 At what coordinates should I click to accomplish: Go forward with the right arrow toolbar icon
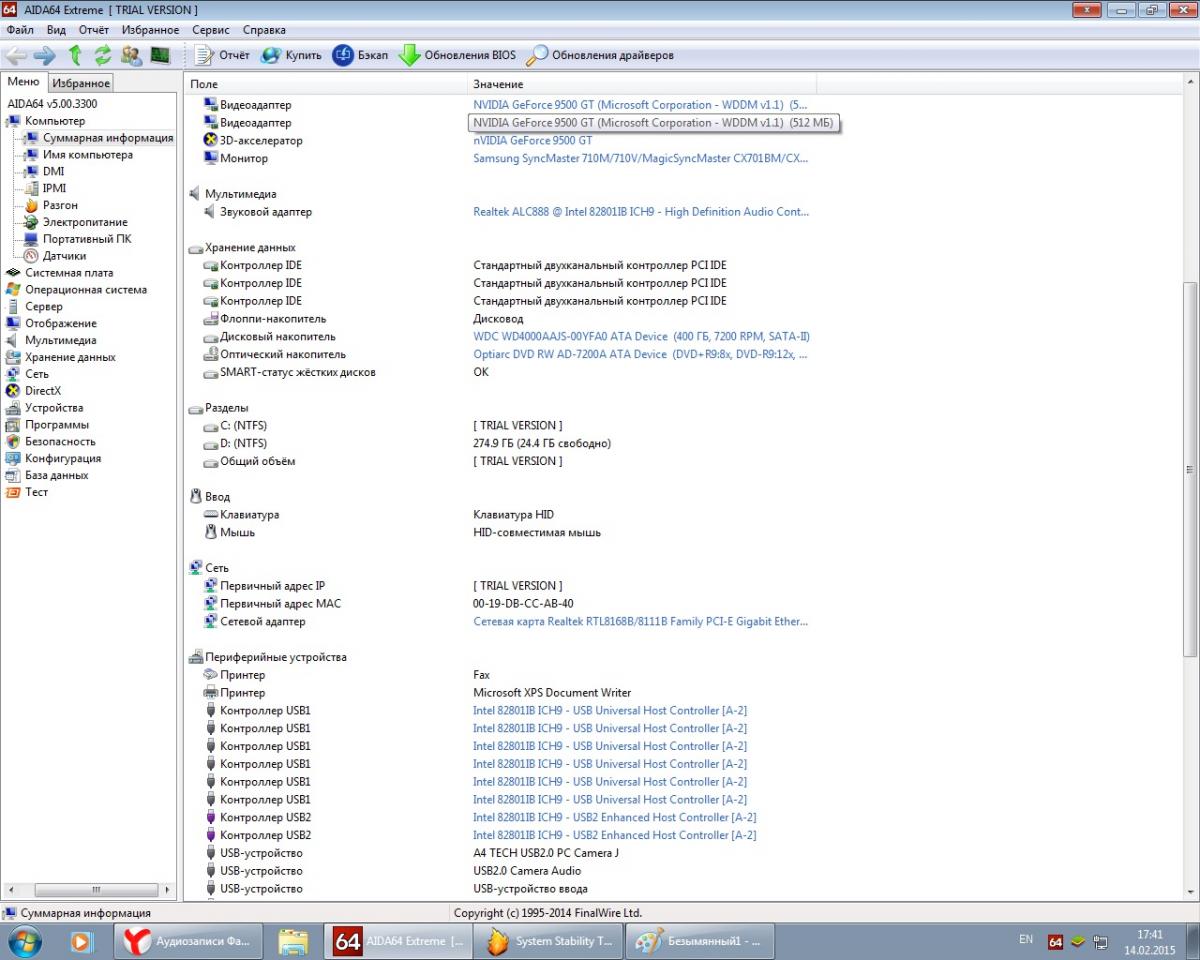(x=45, y=55)
